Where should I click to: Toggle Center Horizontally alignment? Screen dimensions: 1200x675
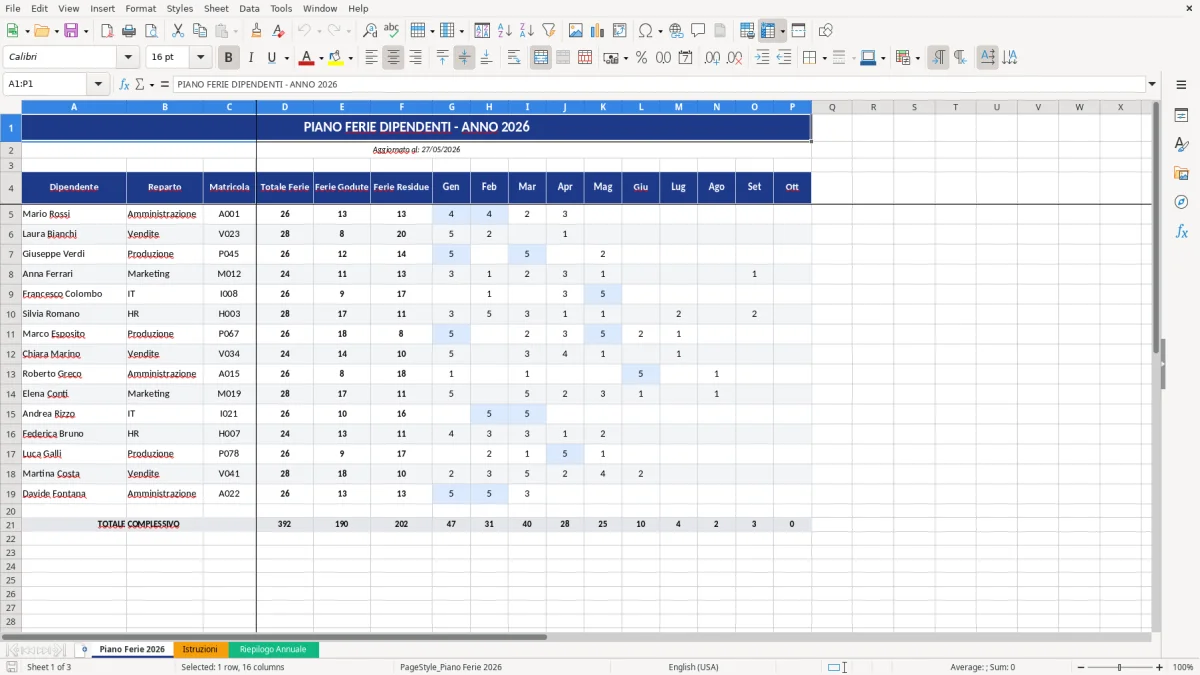click(393, 58)
